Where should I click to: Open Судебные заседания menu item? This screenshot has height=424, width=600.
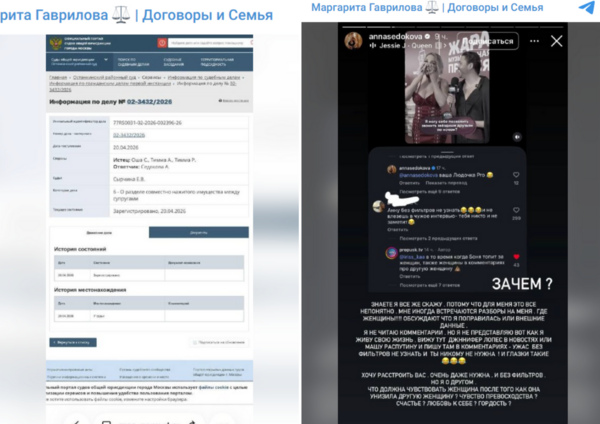[173, 62]
